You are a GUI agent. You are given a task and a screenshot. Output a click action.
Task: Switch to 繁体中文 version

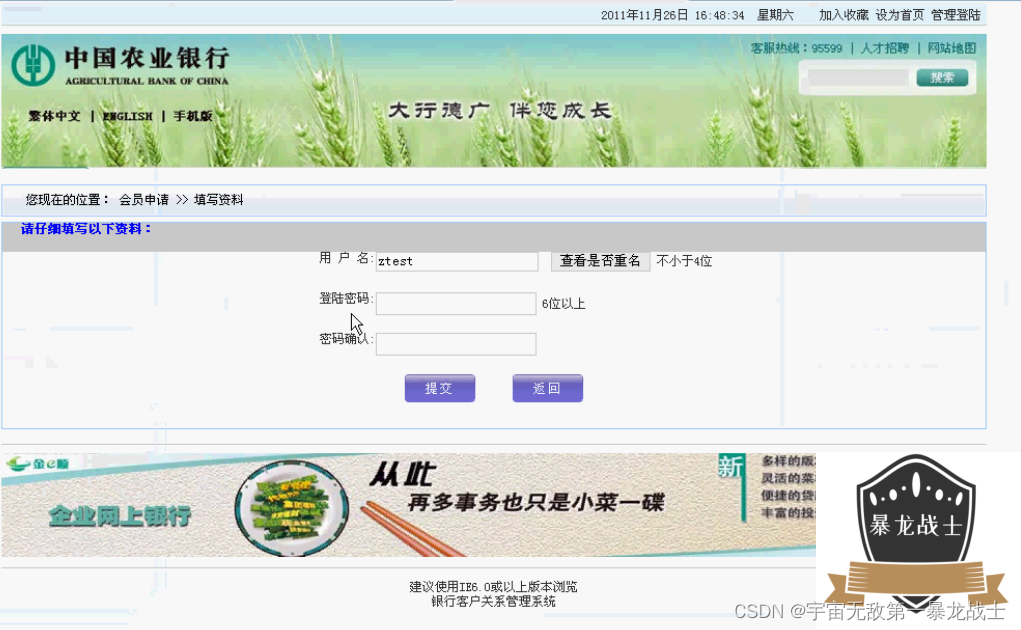(x=54, y=116)
